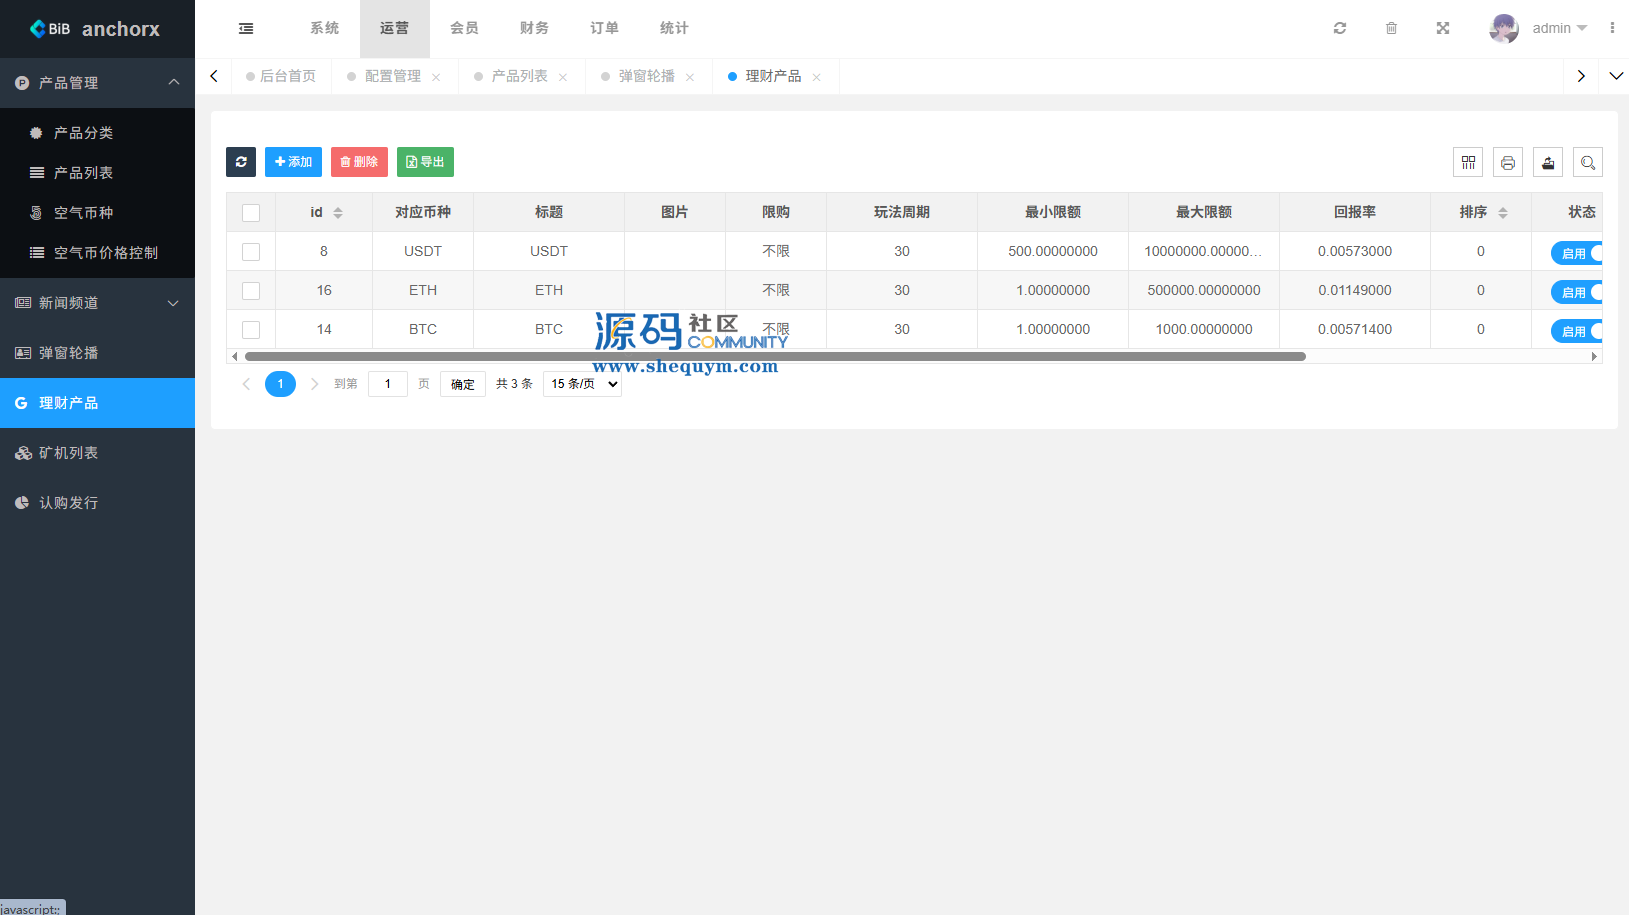Switch to the 产品列表 tab
This screenshot has height=915, width=1629.
pos(519,76)
